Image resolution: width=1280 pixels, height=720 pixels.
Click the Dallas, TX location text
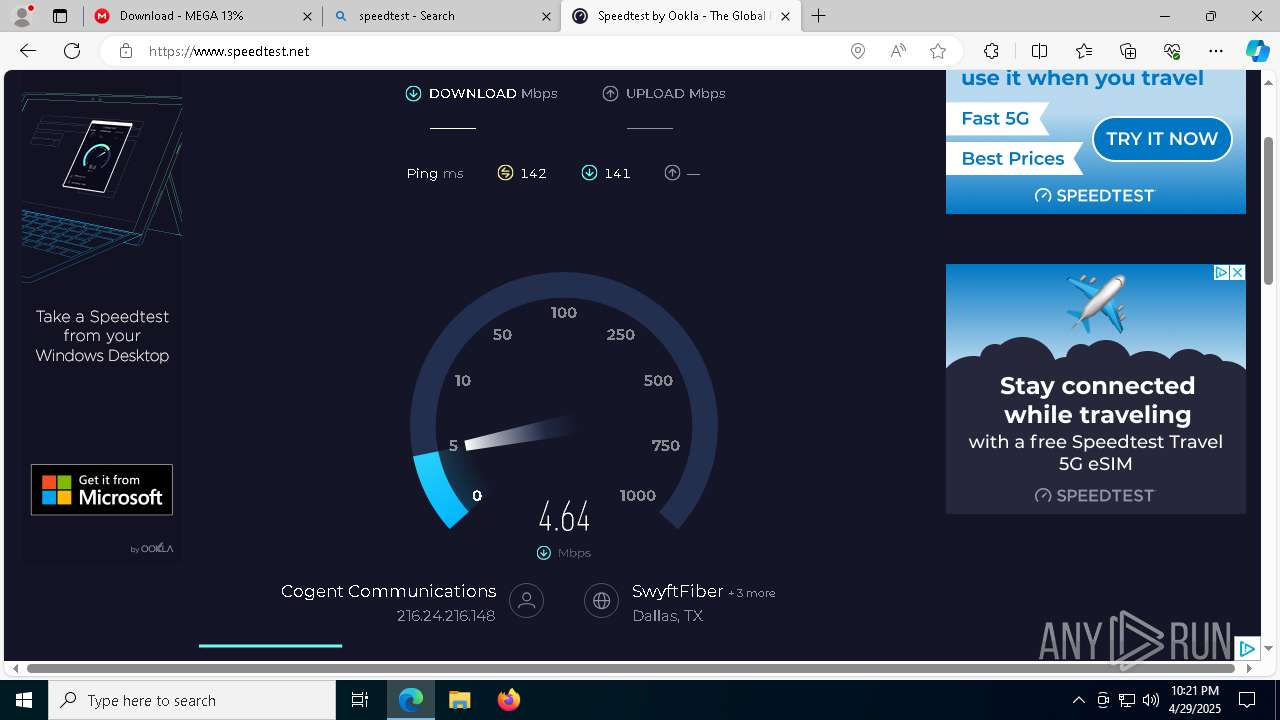(x=667, y=616)
